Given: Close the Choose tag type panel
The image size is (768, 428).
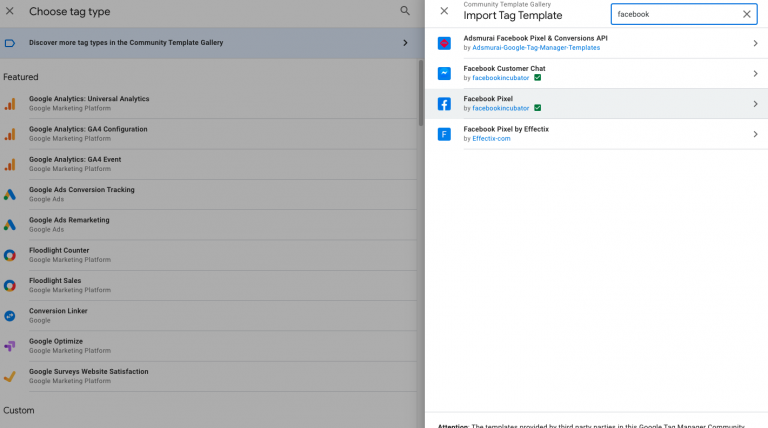Looking at the screenshot, I should pyautogui.click(x=10, y=11).
